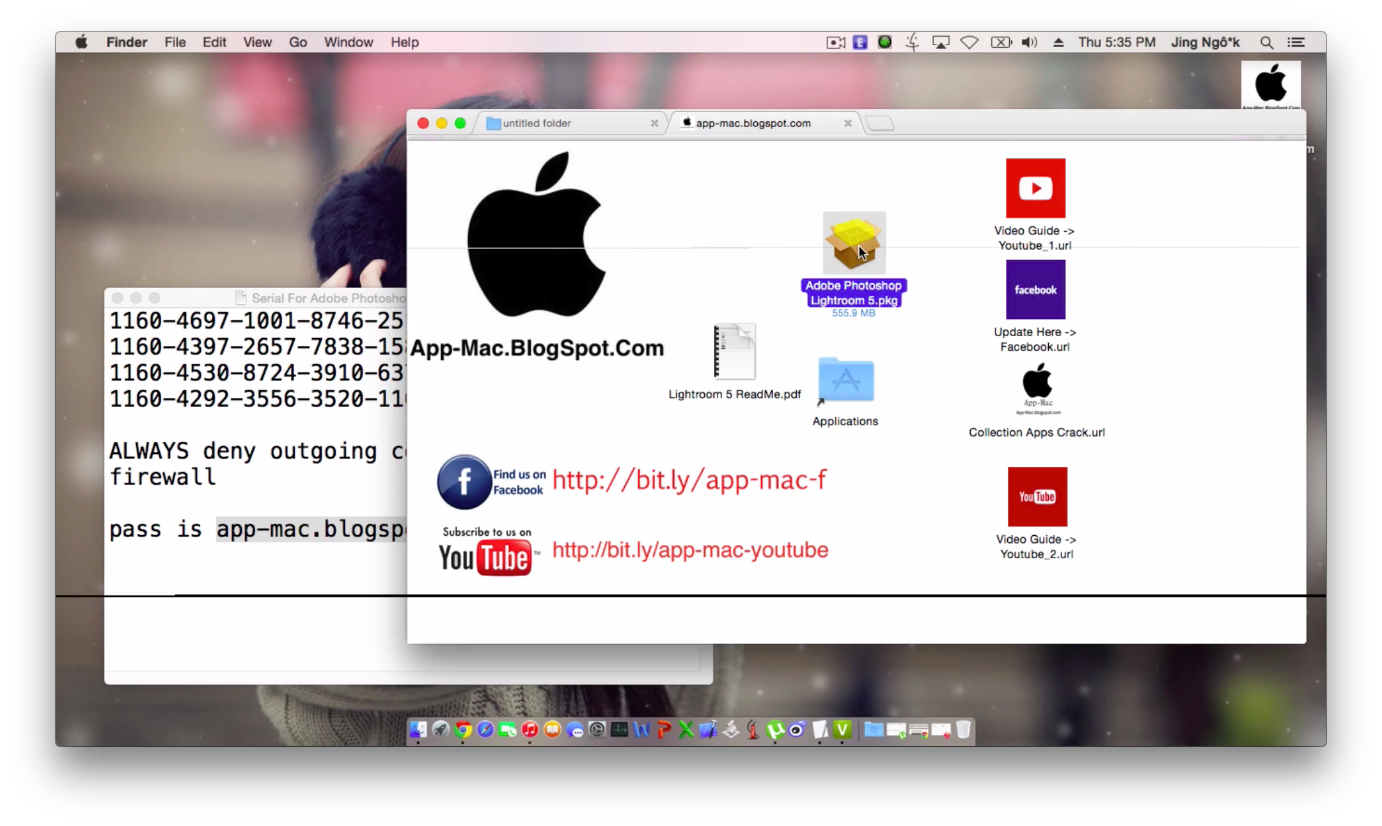Open the Finder menu
The width and height of the screenshot is (1382, 826).
(127, 42)
